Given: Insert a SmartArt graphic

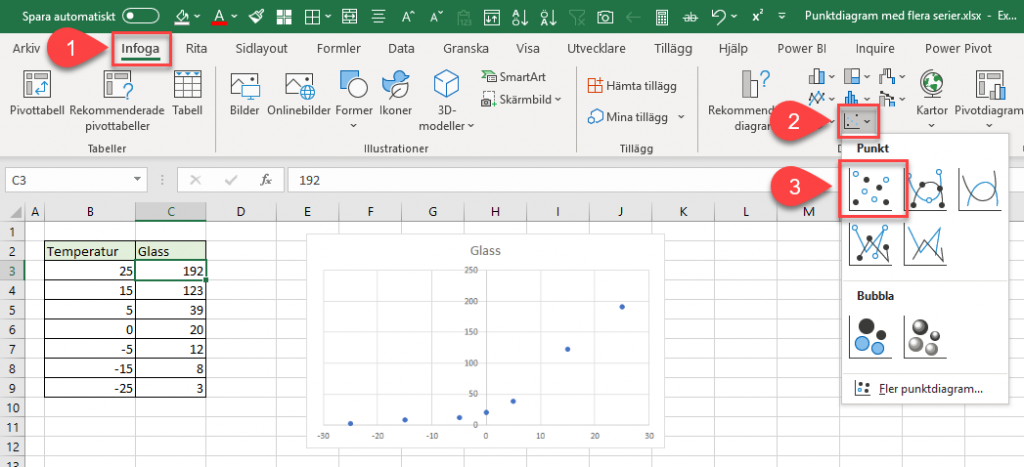Looking at the screenshot, I should pyautogui.click(x=513, y=76).
